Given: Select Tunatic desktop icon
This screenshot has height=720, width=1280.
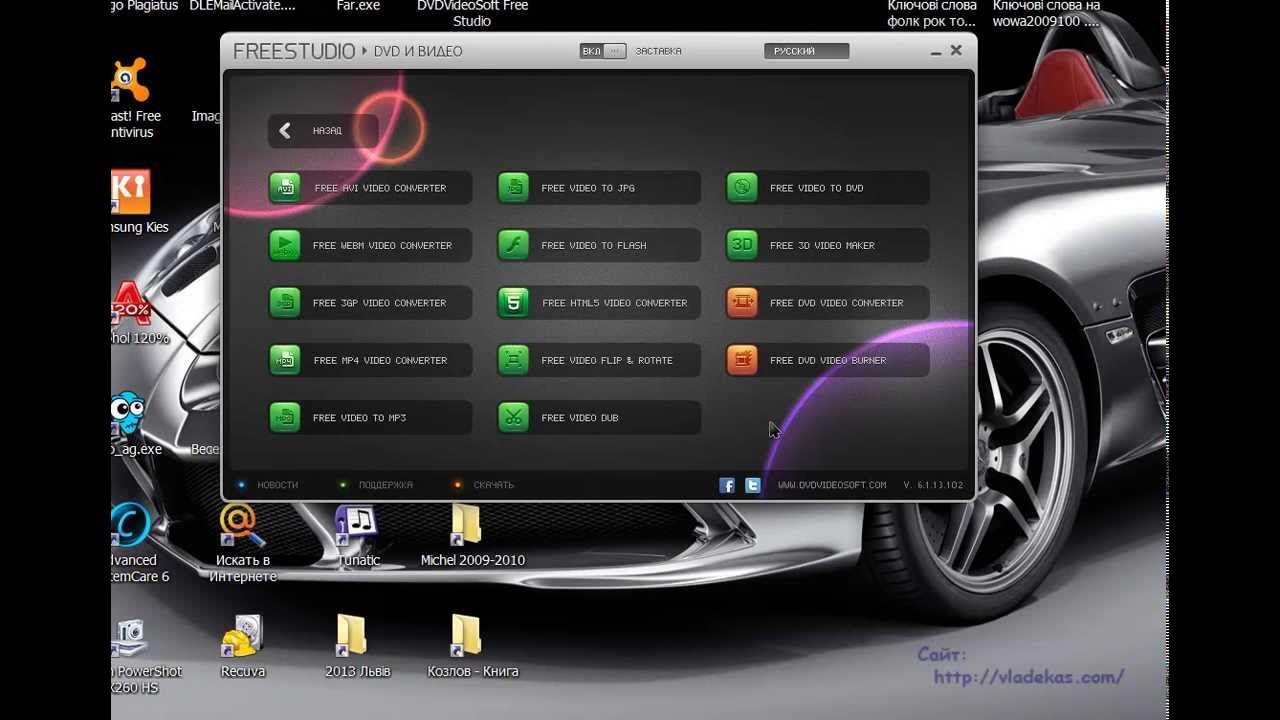Looking at the screenshot, I should (x=356, y=536).
